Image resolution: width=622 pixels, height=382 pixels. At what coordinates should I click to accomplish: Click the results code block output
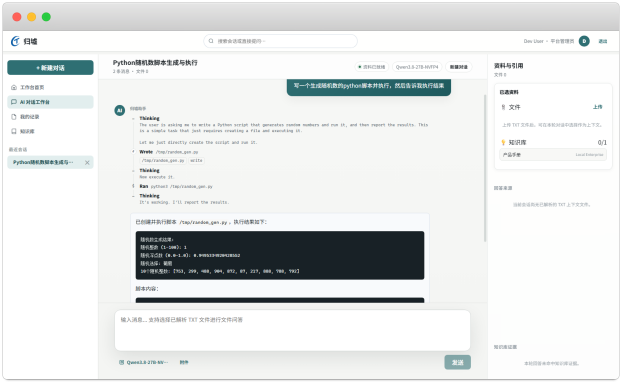click(x=280, y=255)
